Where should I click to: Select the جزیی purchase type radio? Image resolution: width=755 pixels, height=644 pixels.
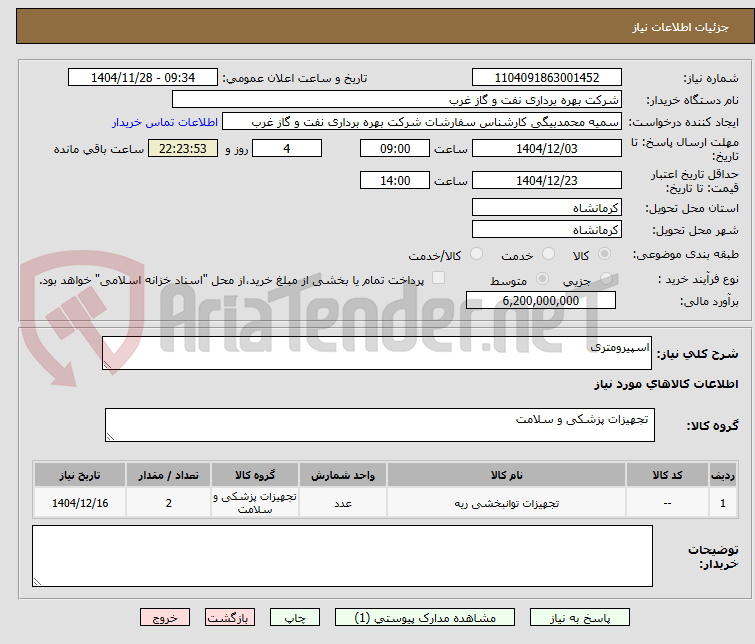[606, 279]
